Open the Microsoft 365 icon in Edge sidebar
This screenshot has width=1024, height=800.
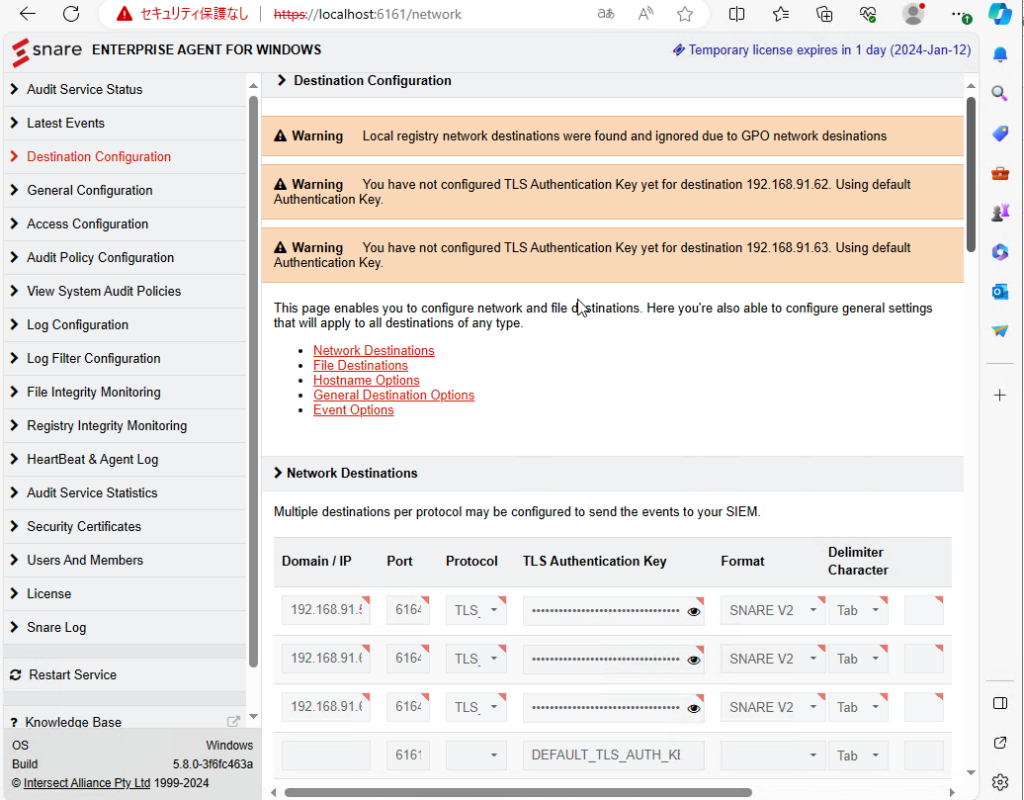[1000, 251]
